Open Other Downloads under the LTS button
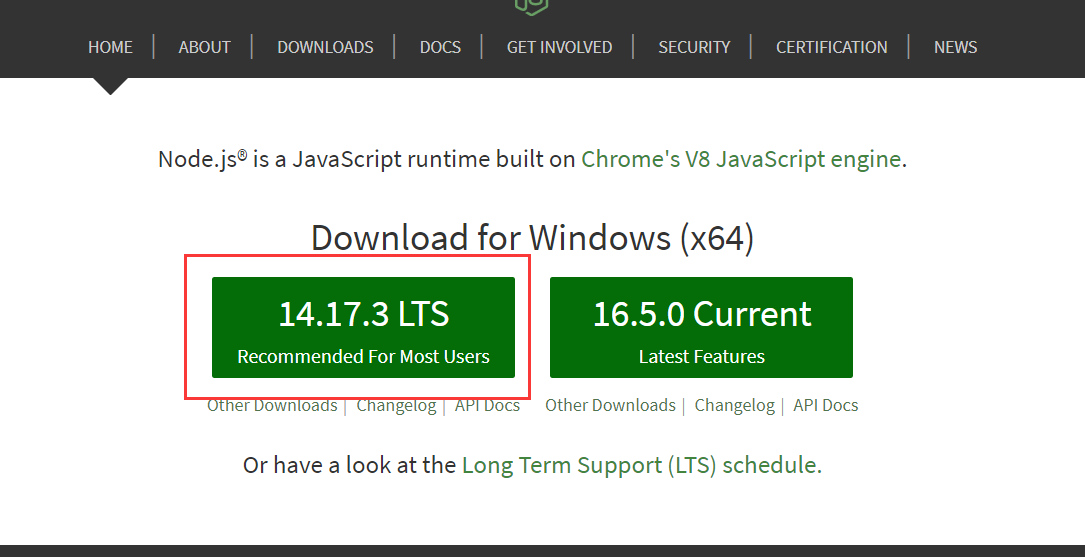 pyautogui.click(x=272, y=405)
